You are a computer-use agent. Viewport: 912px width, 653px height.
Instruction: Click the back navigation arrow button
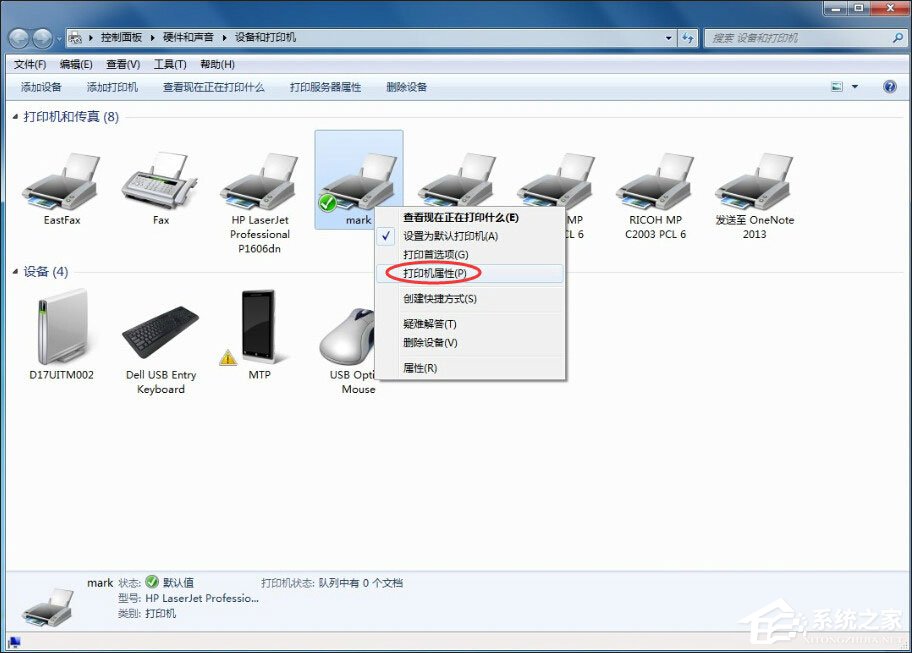coord(17,37)
